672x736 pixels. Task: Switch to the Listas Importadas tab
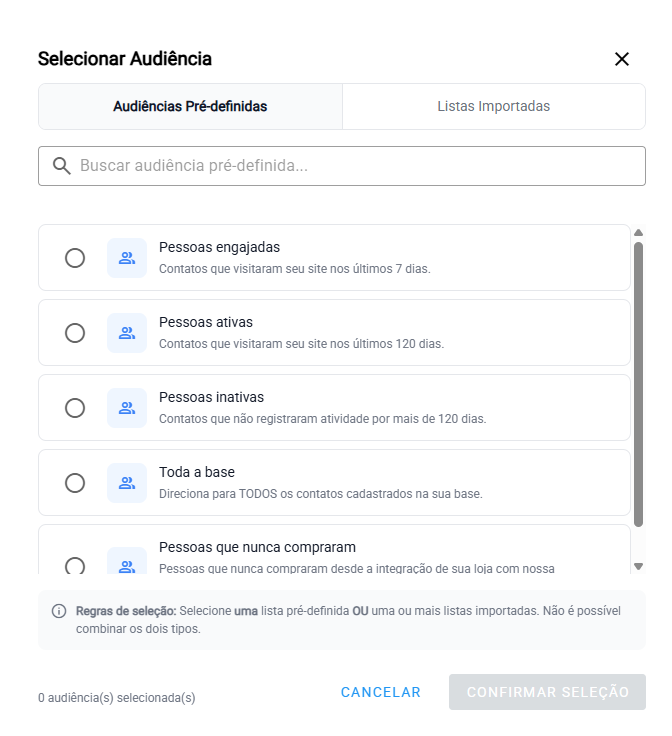(493, 106)
